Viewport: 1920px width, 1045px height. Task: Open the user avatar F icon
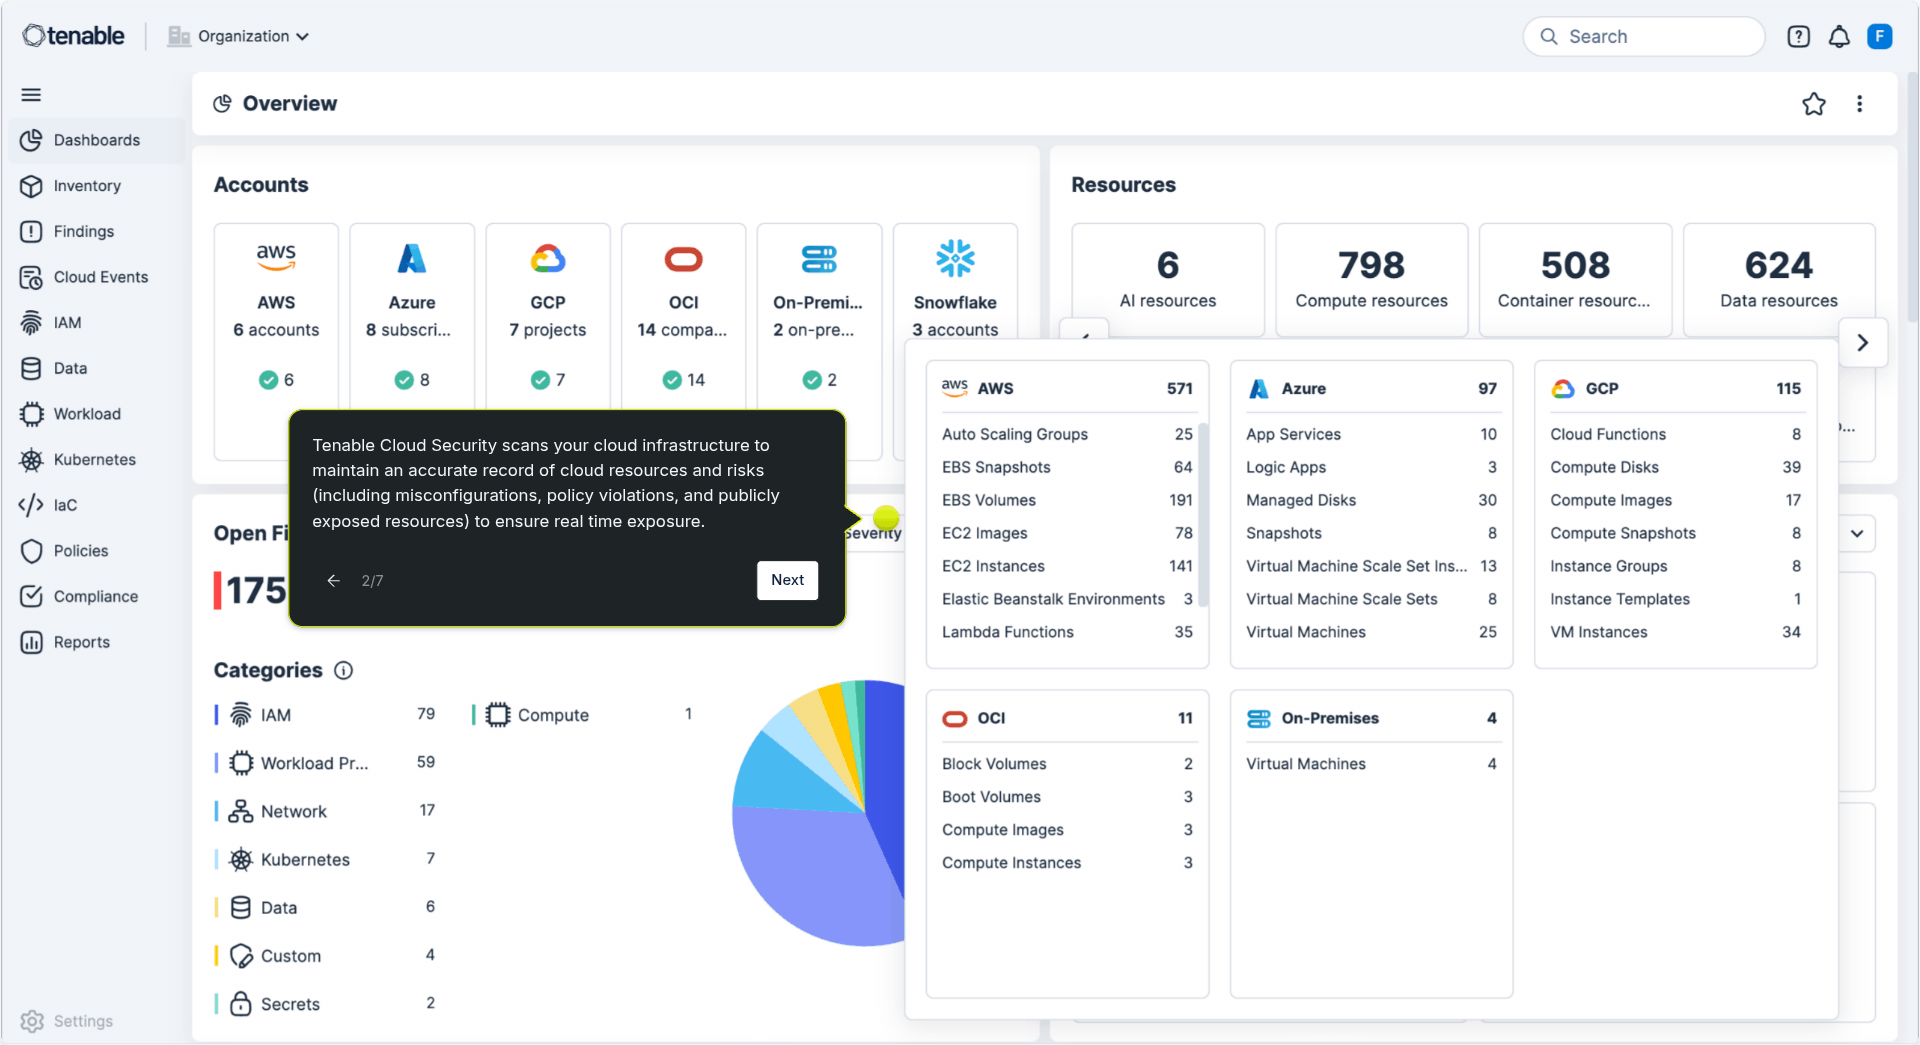pos(1880,37)
